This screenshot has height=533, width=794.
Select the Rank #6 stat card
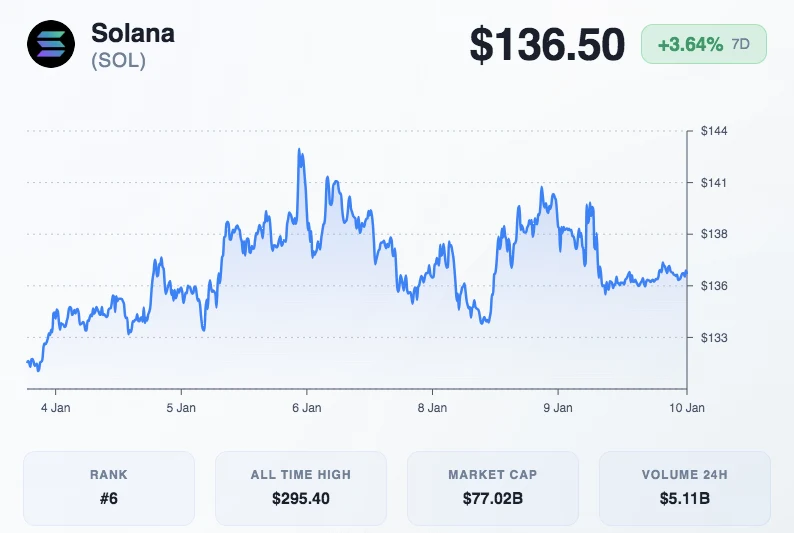point(109,488)
